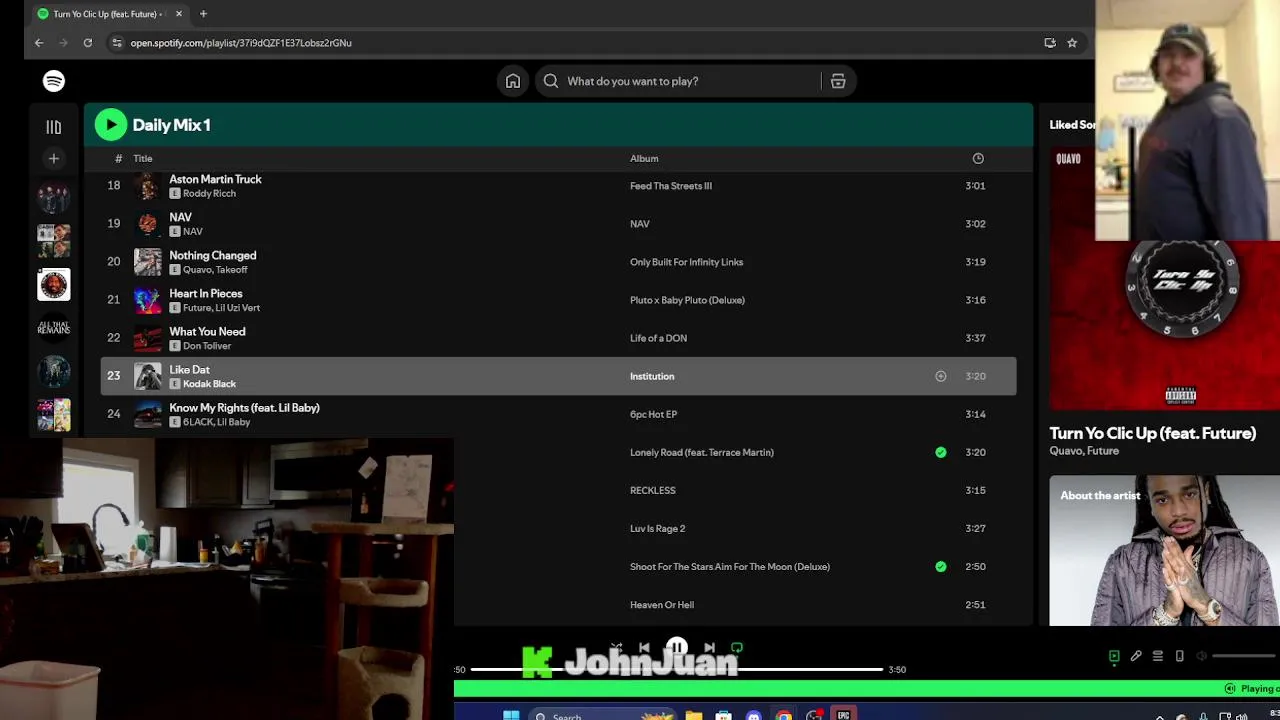Pause the current track
The image size is (1280, 720).
677,648
